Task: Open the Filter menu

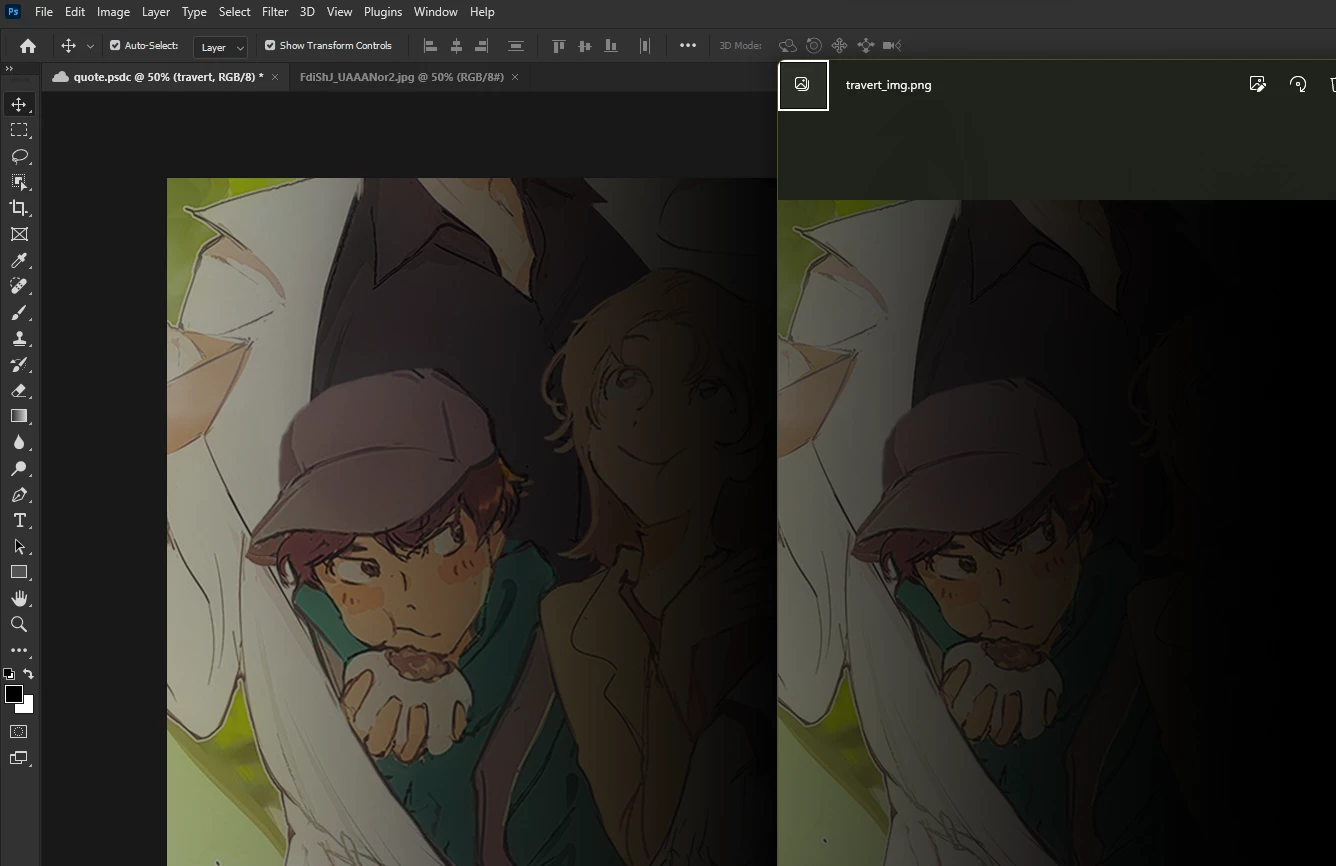Action: tap(275, 12)
